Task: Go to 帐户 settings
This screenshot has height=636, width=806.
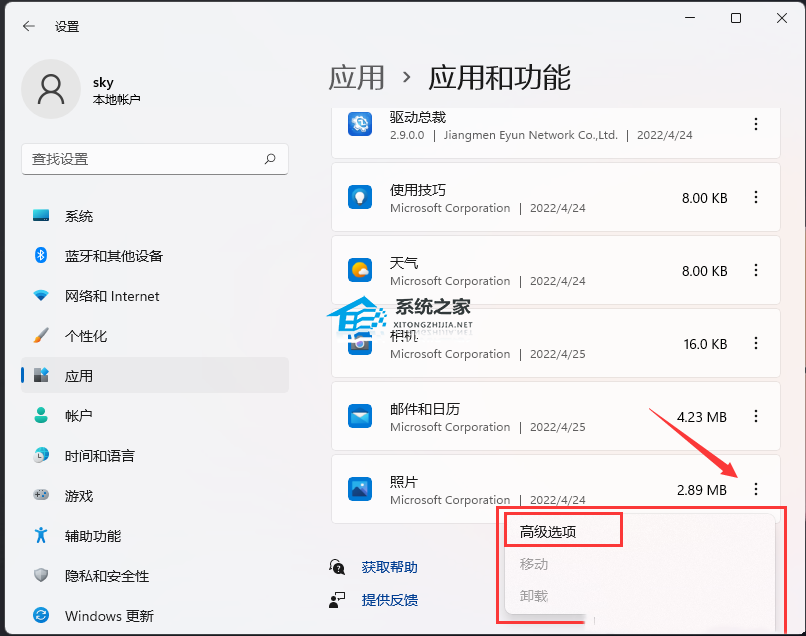Action: pyautogui.click(x=155, y=415)
